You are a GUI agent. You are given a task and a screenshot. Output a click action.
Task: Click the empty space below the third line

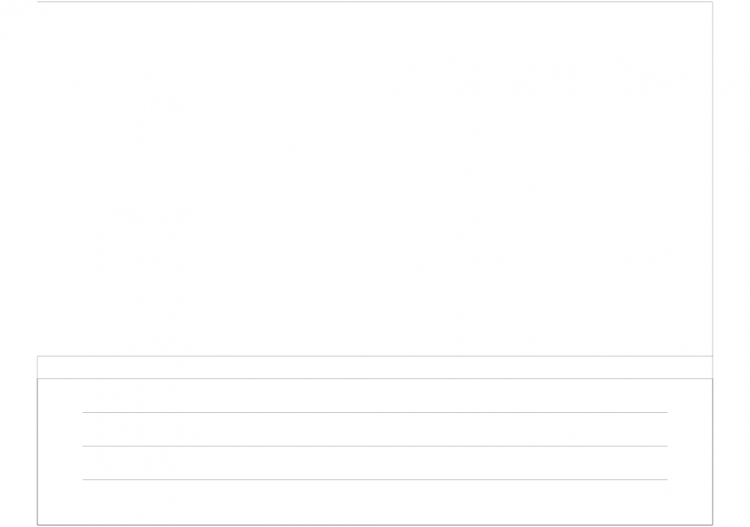point(375,502)
